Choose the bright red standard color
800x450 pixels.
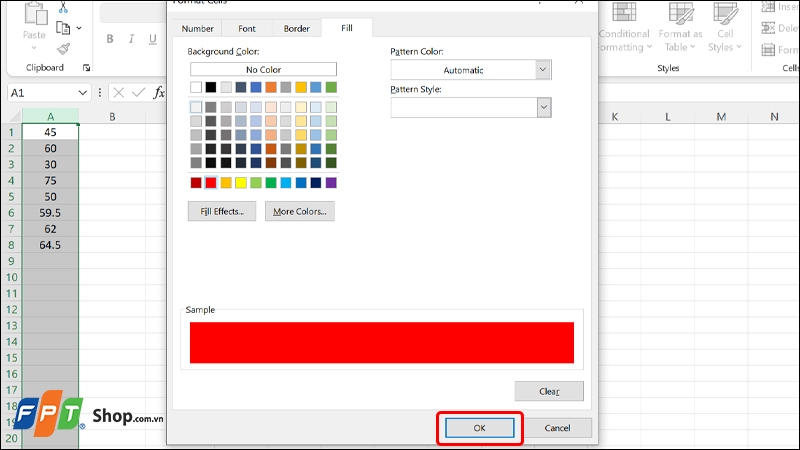211,183
